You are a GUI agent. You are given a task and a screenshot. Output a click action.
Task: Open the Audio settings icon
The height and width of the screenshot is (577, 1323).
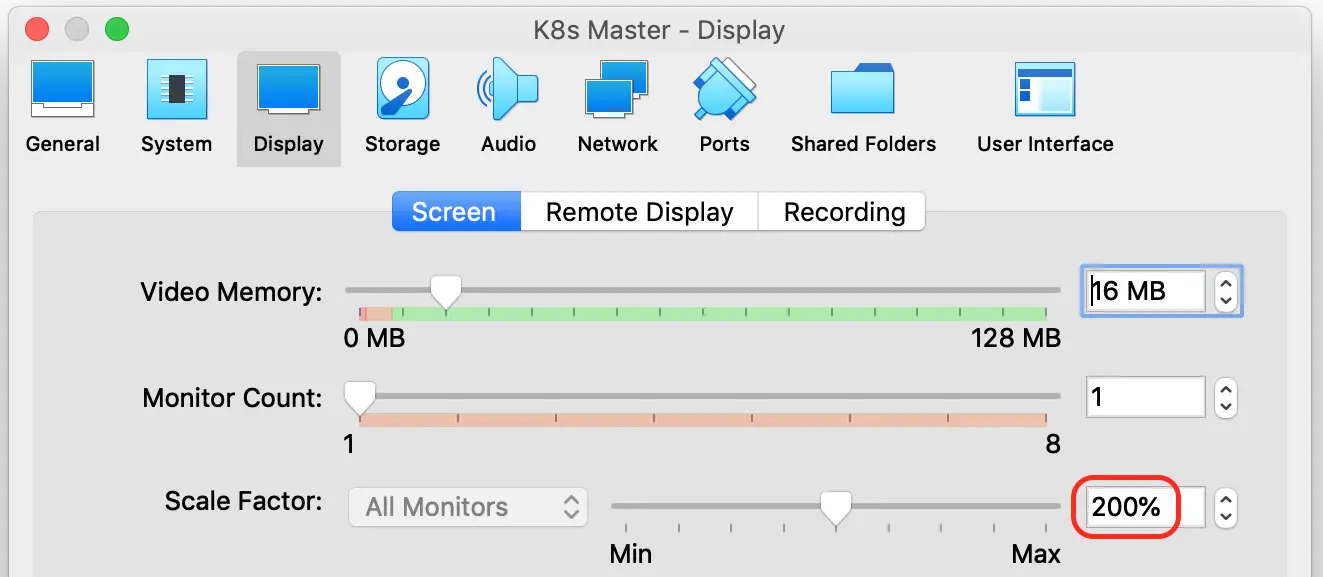pos(508,107)
